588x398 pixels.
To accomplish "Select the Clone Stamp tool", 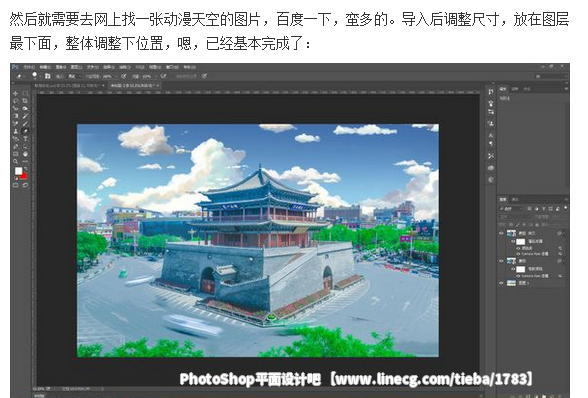I will click(x=15, y=131).
